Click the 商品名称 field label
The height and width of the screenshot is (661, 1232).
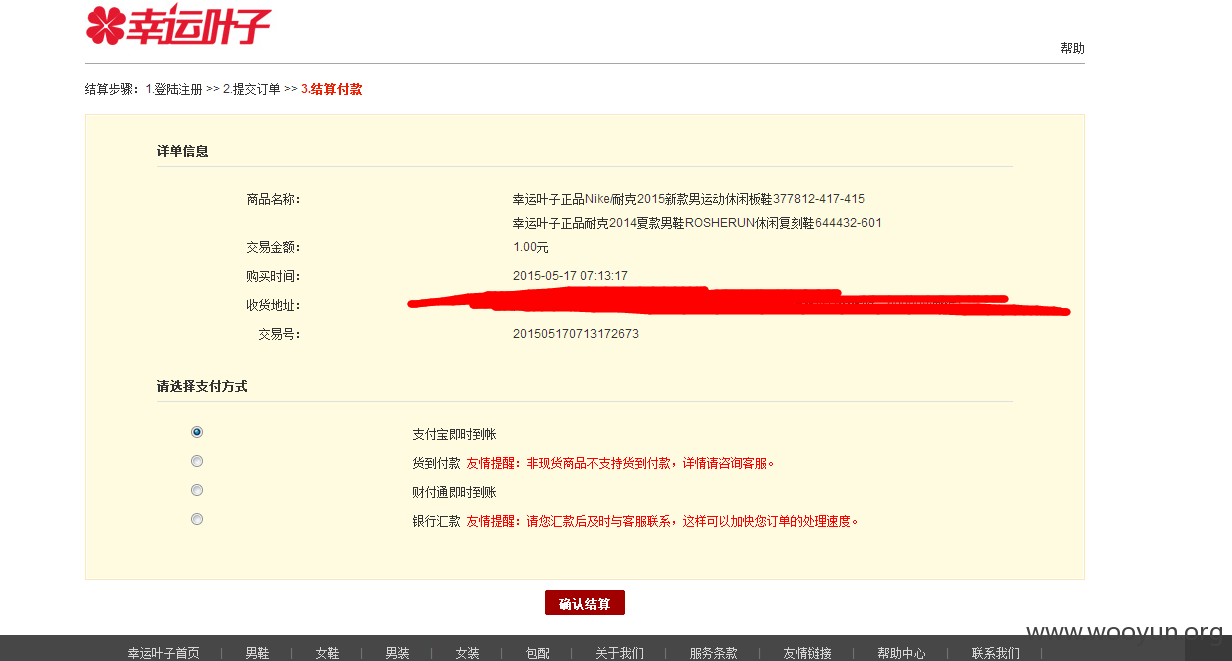pos(274,199)
